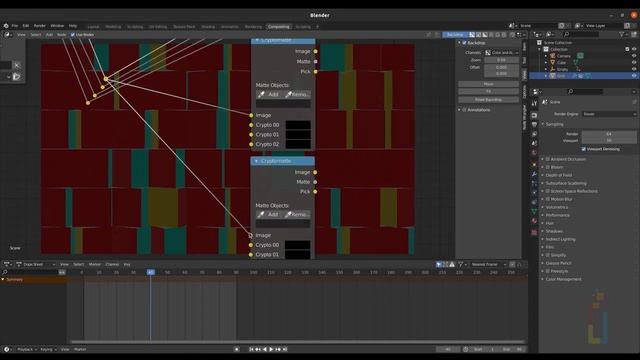Open the compositor Add menu

(x=49, y=35)
